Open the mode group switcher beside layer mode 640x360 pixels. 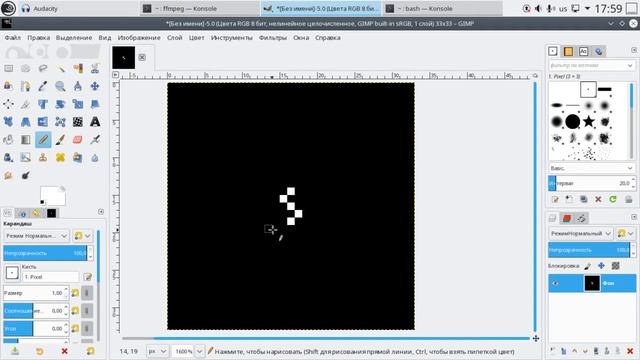coord(625,233)
